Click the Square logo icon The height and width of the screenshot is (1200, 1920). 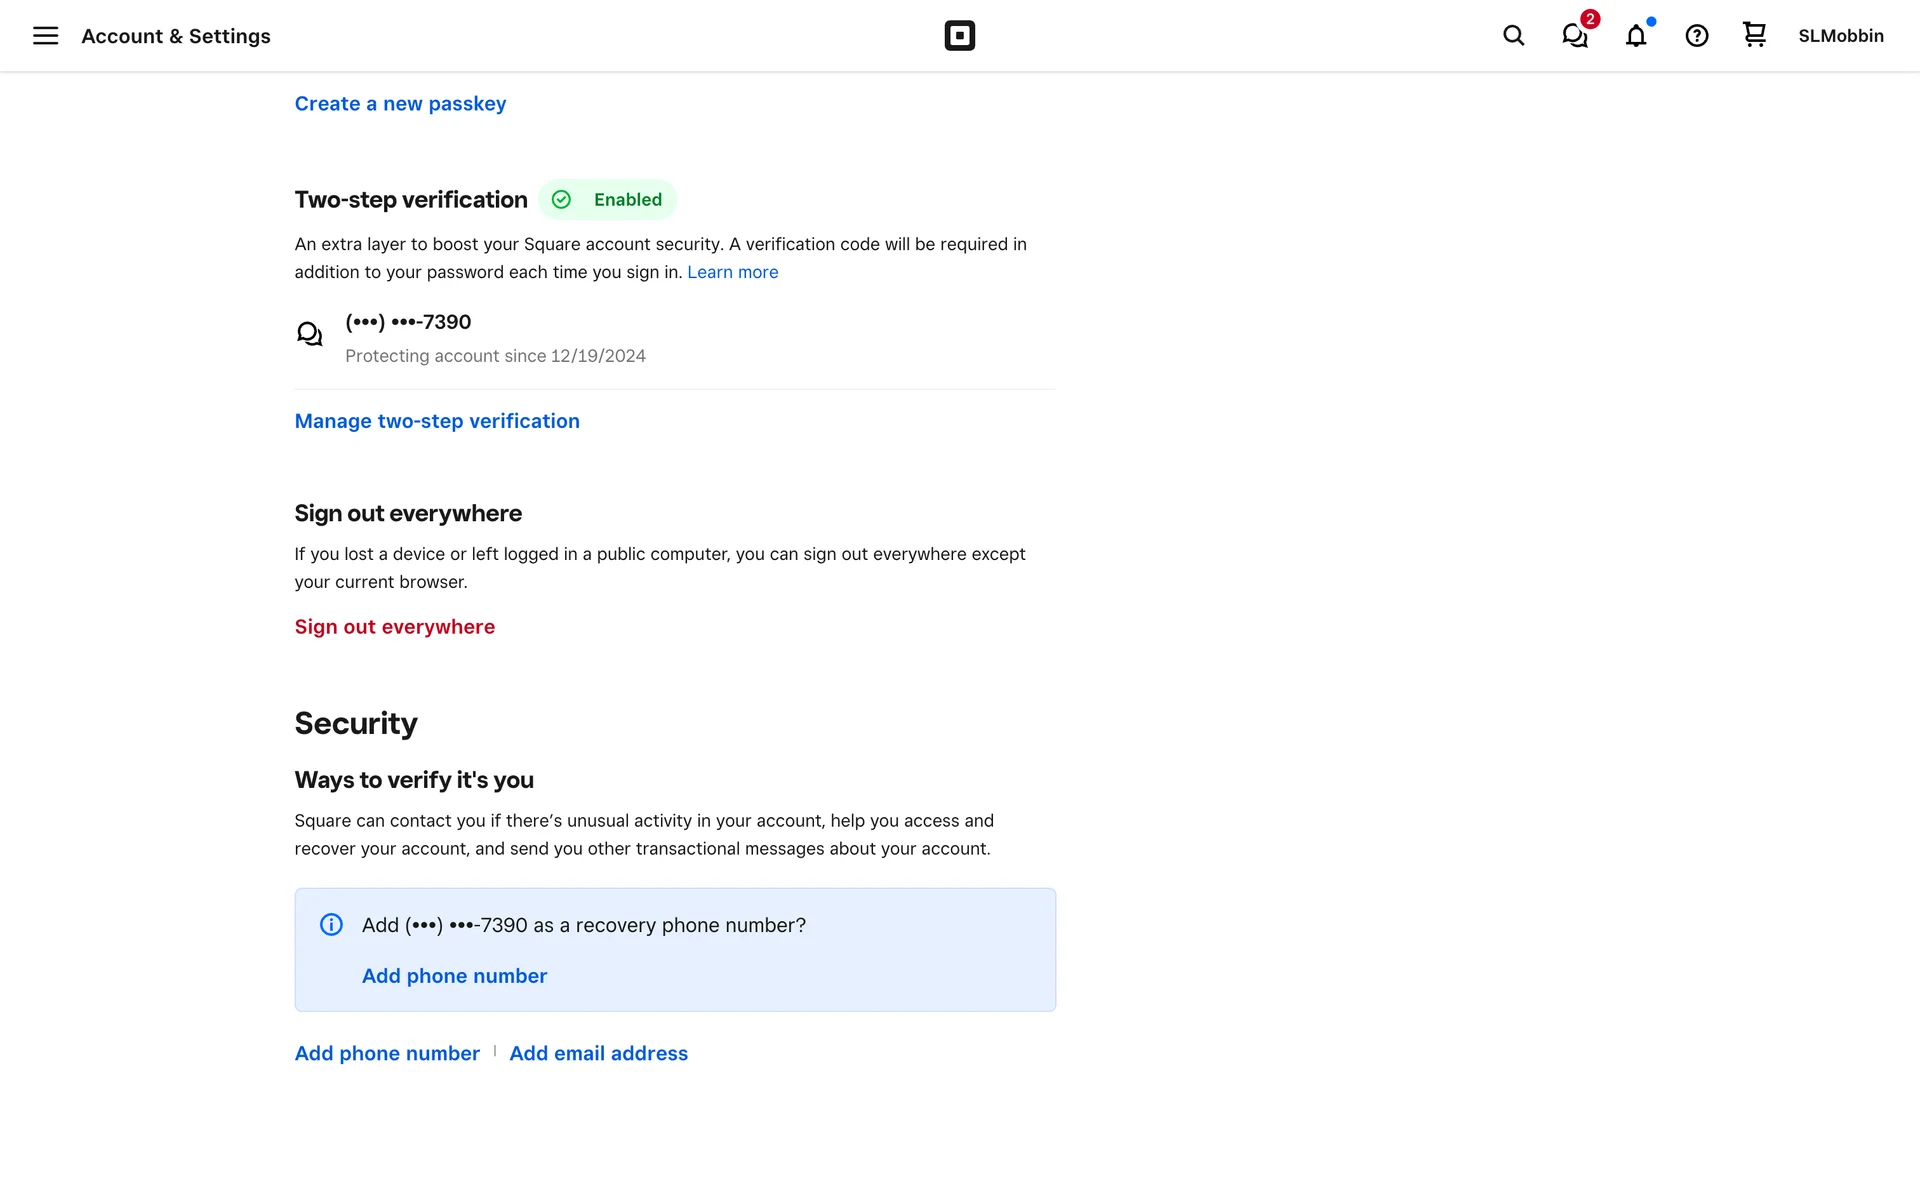click(x=959, y=36)
